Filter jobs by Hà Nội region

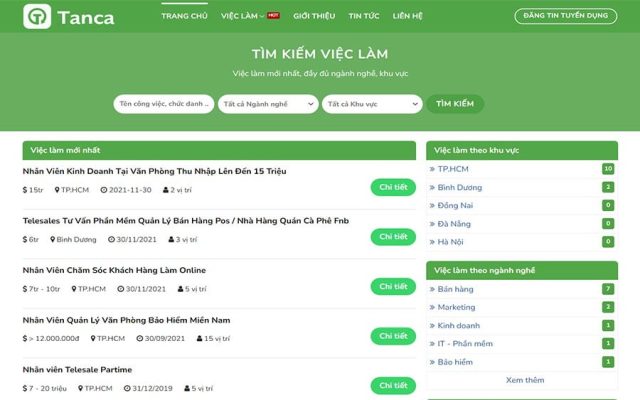[450, 242]
